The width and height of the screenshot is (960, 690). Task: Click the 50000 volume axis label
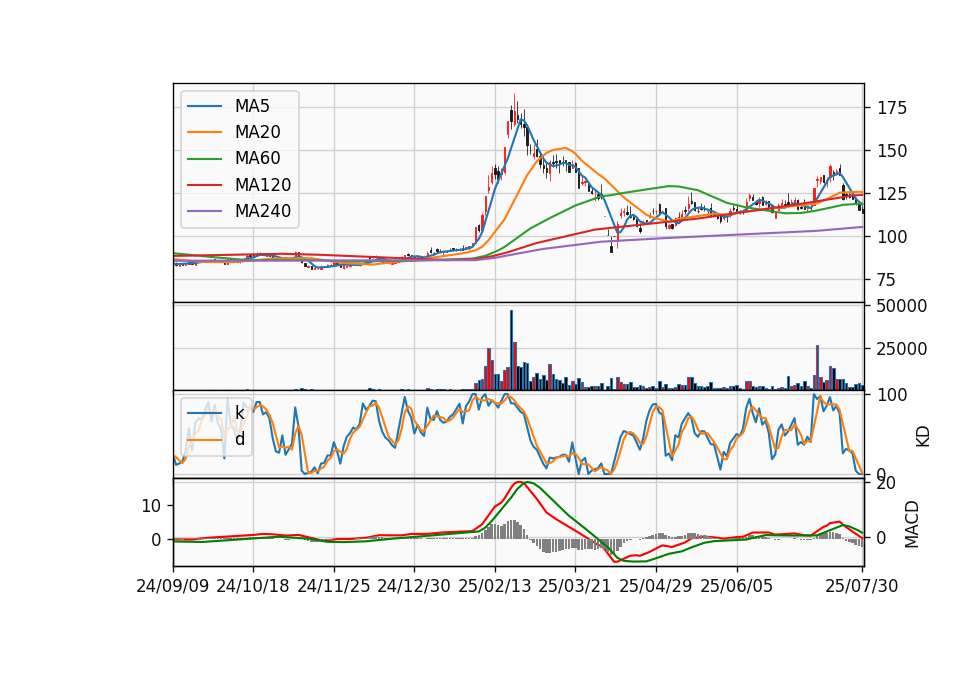[x=901, y=306]
